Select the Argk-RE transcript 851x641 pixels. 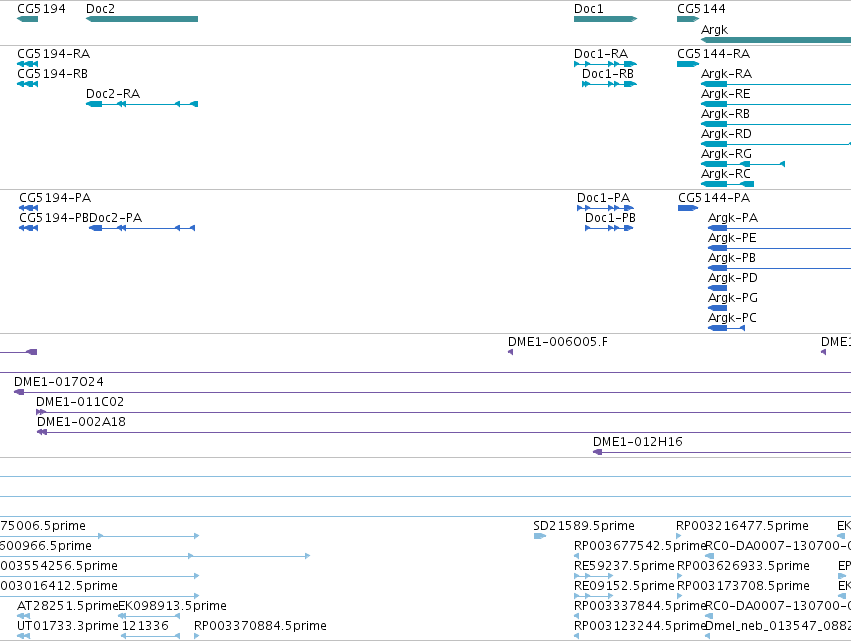click(x=776, y=104)
